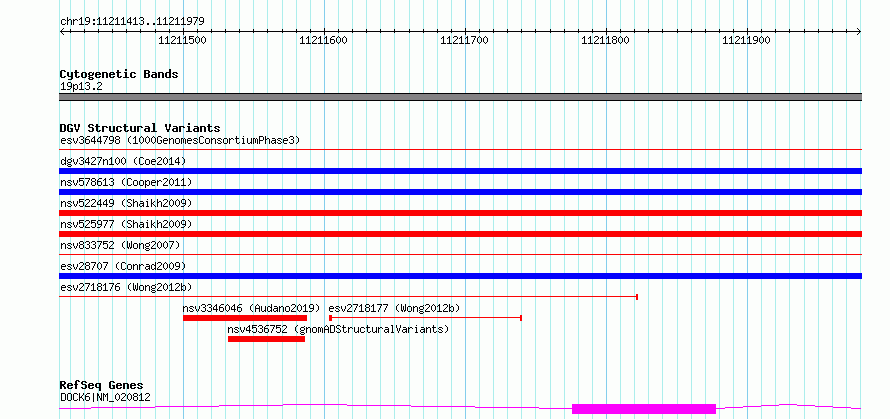890x419 pixels.
Task: Click the nsv4536752 red variant bar
Action: pyautogui.click(x=266, y=339)
